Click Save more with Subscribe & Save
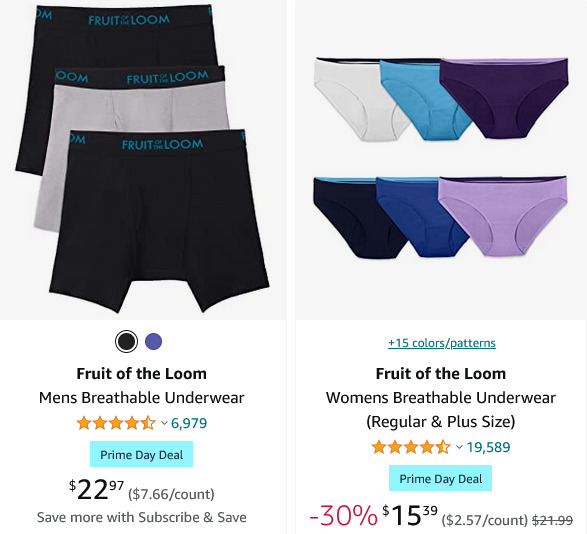Screen dimensions: 587x534 pos(142,518)
